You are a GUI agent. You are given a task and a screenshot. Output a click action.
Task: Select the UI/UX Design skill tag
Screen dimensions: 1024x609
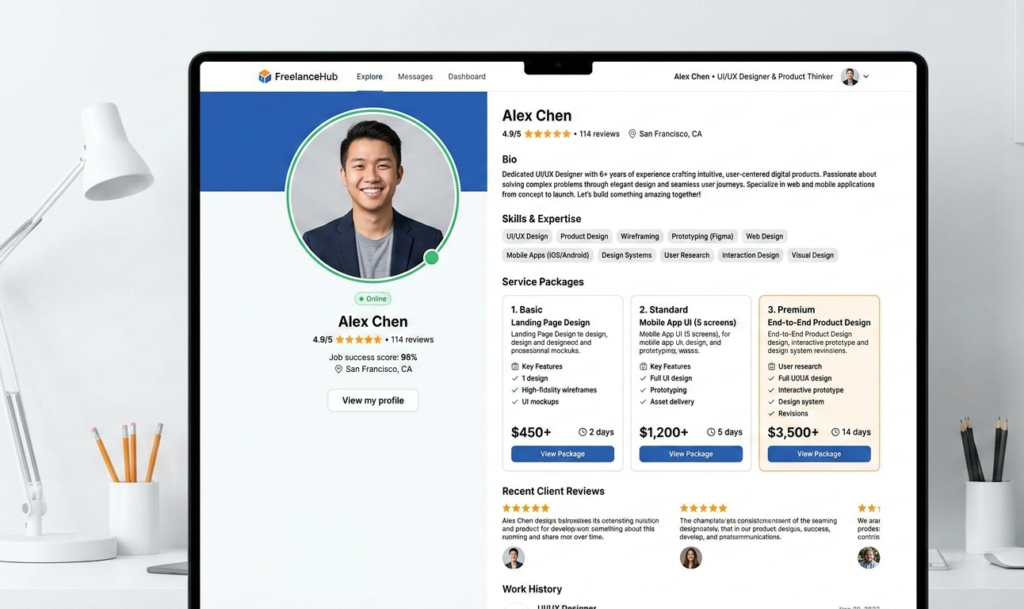tap(527, 237)
